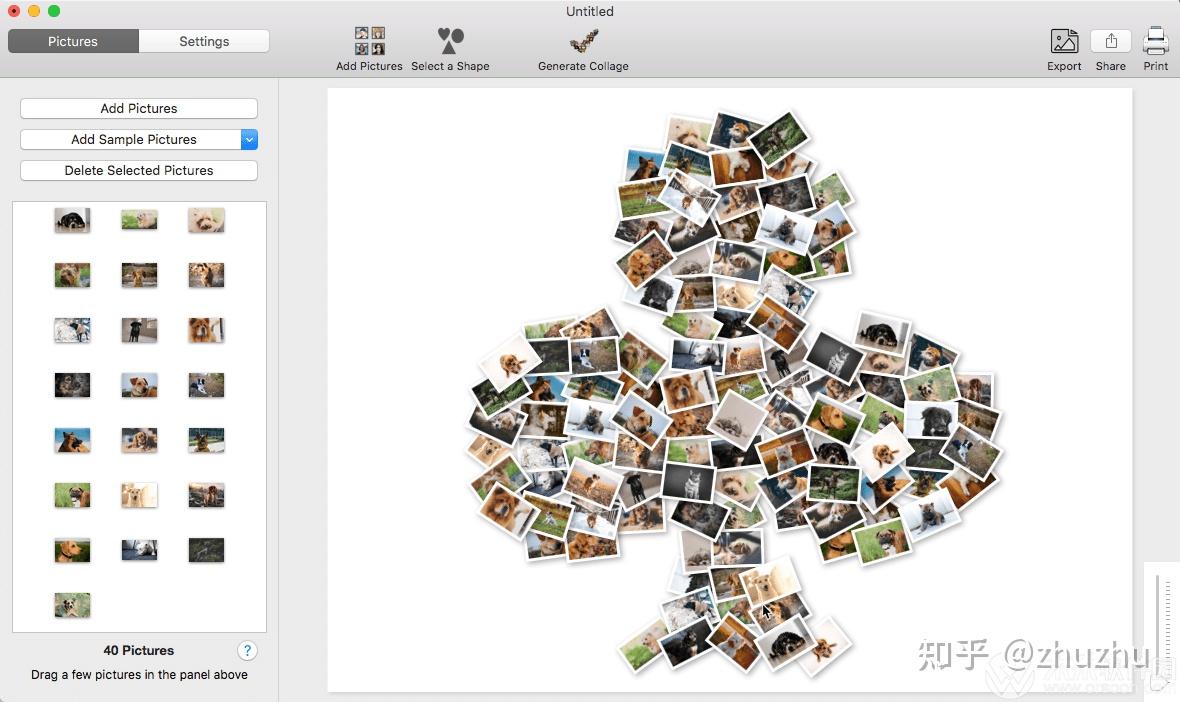Select the Pictures tab
The width and height of the screenshot is (1180, 702).
coord(72,41)
